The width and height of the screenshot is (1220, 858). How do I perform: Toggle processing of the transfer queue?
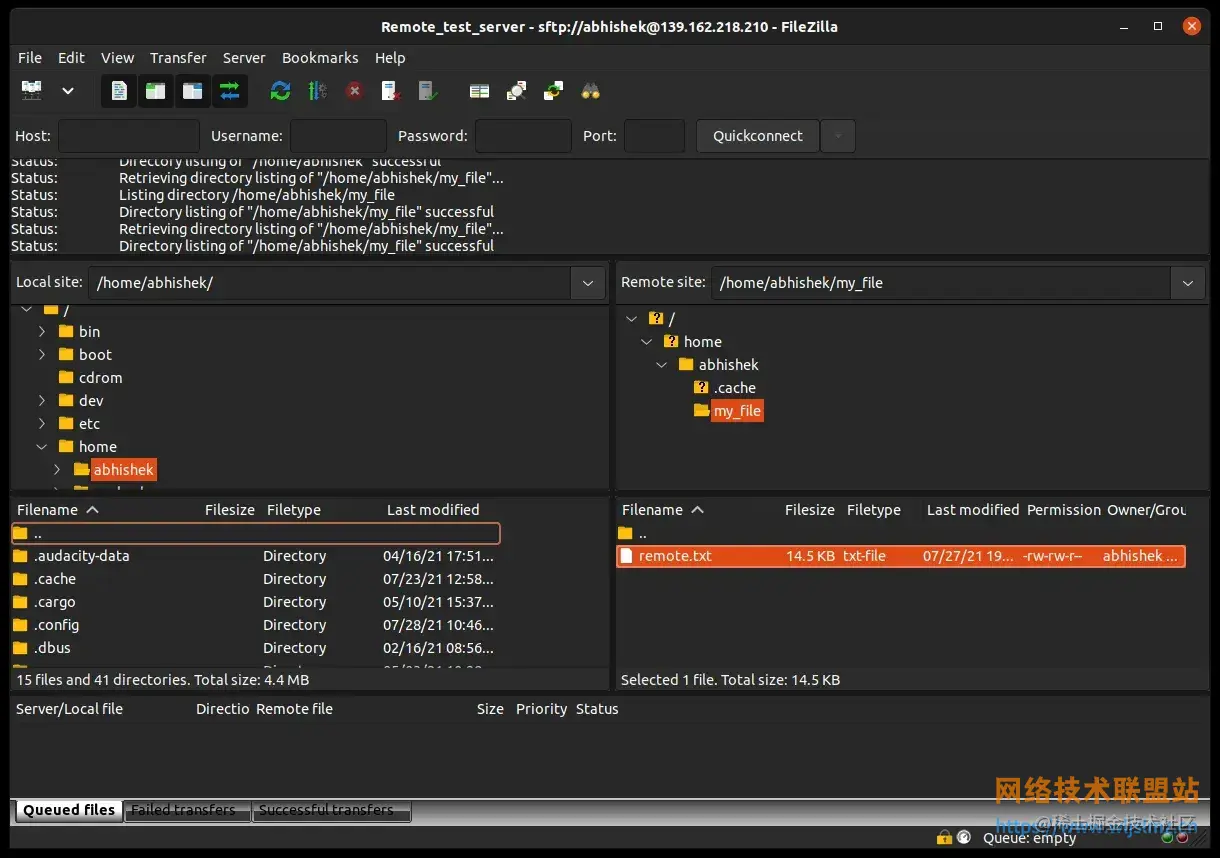[317, 91]
